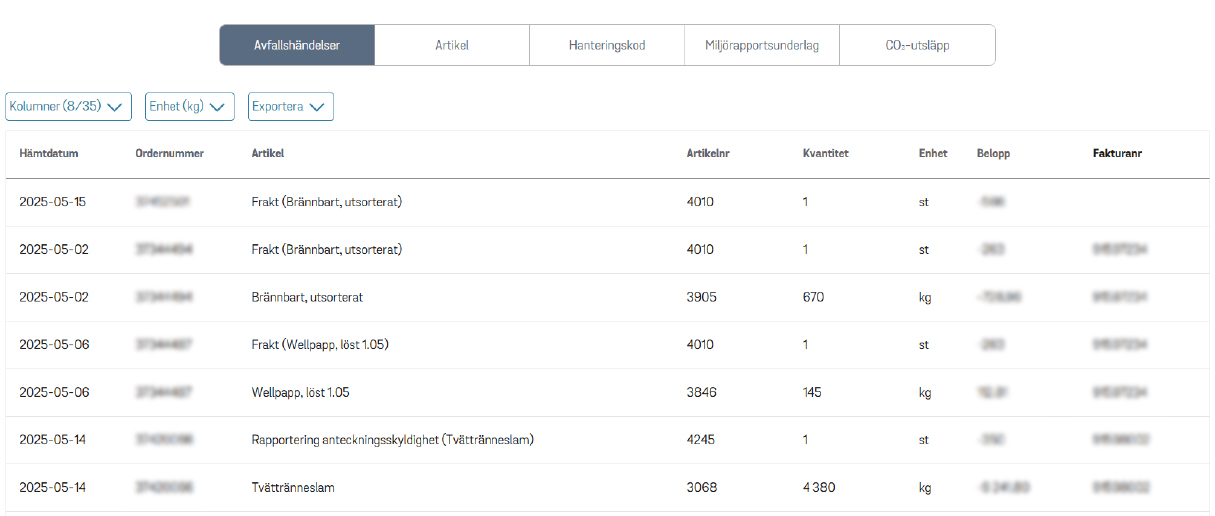
Task: Select the 2025-05-15 Frakt row
Action: point(326,202)
